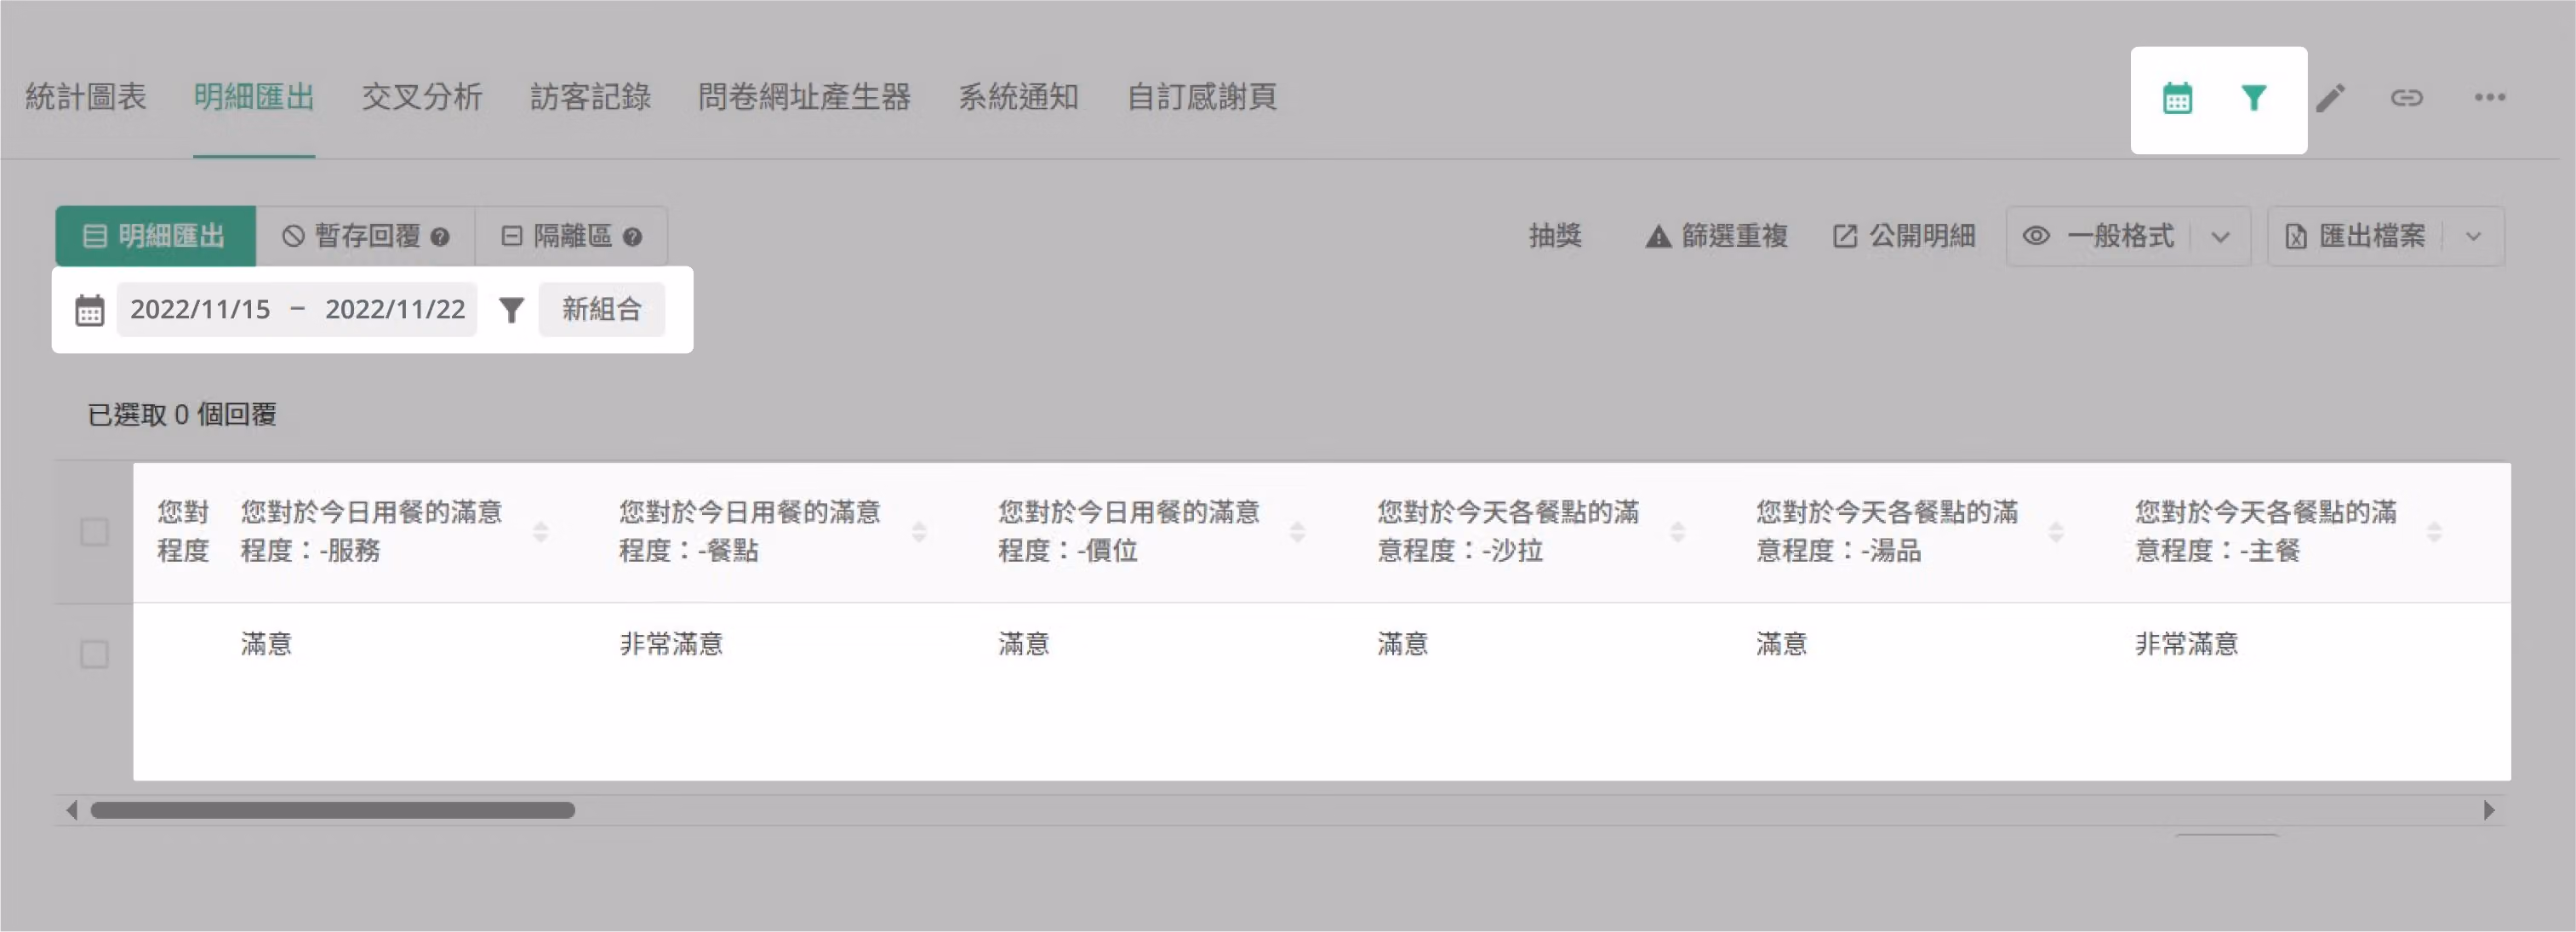This screenshot has height=932, width=2576.
Task: Expand the 一般格式 format dropdown arrow
Action: click(x=2220, y=237)
